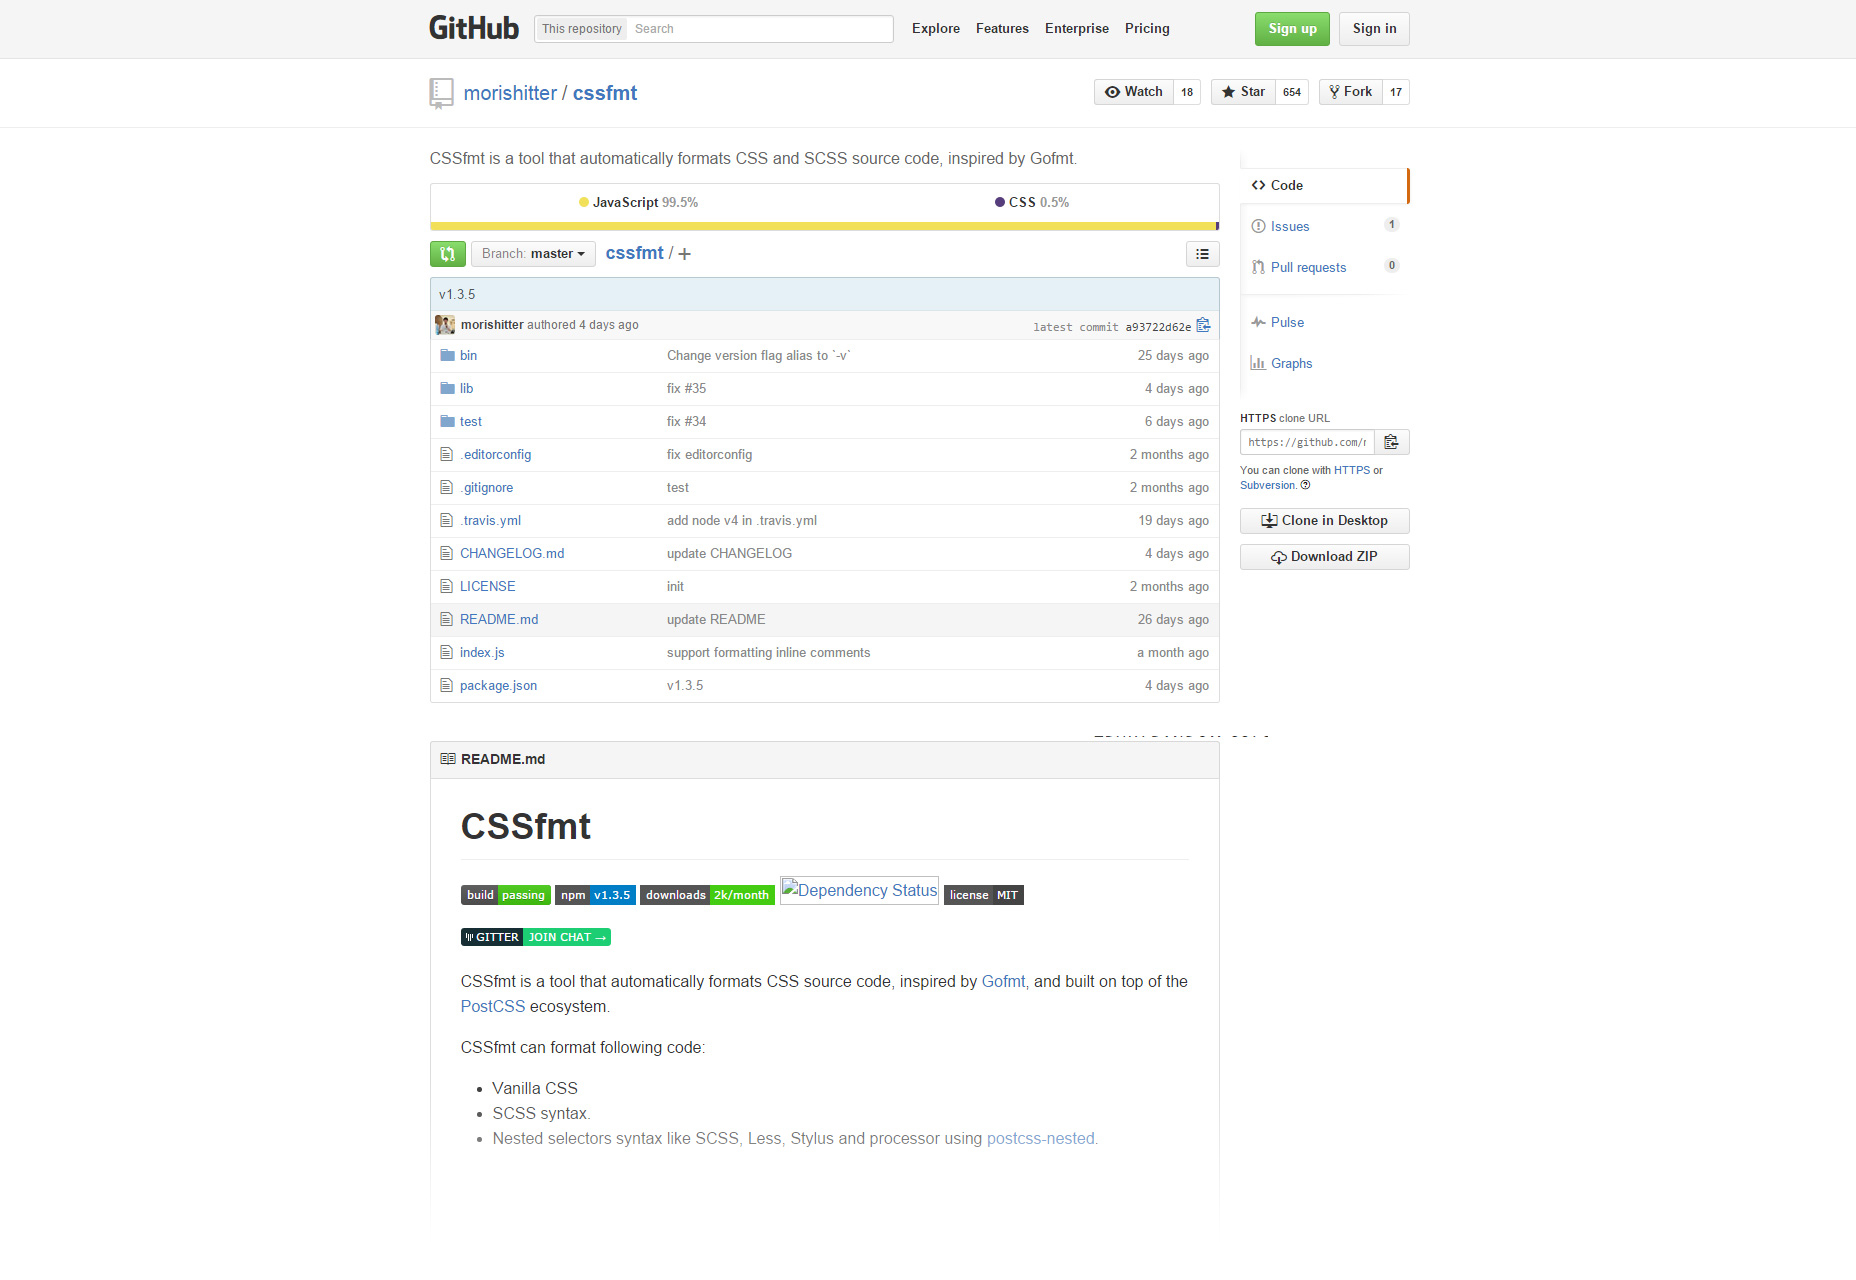Screen dimensions: 1856x1280
Task: Open the PostCSS link in README
Action: (x=493, y=1007)
